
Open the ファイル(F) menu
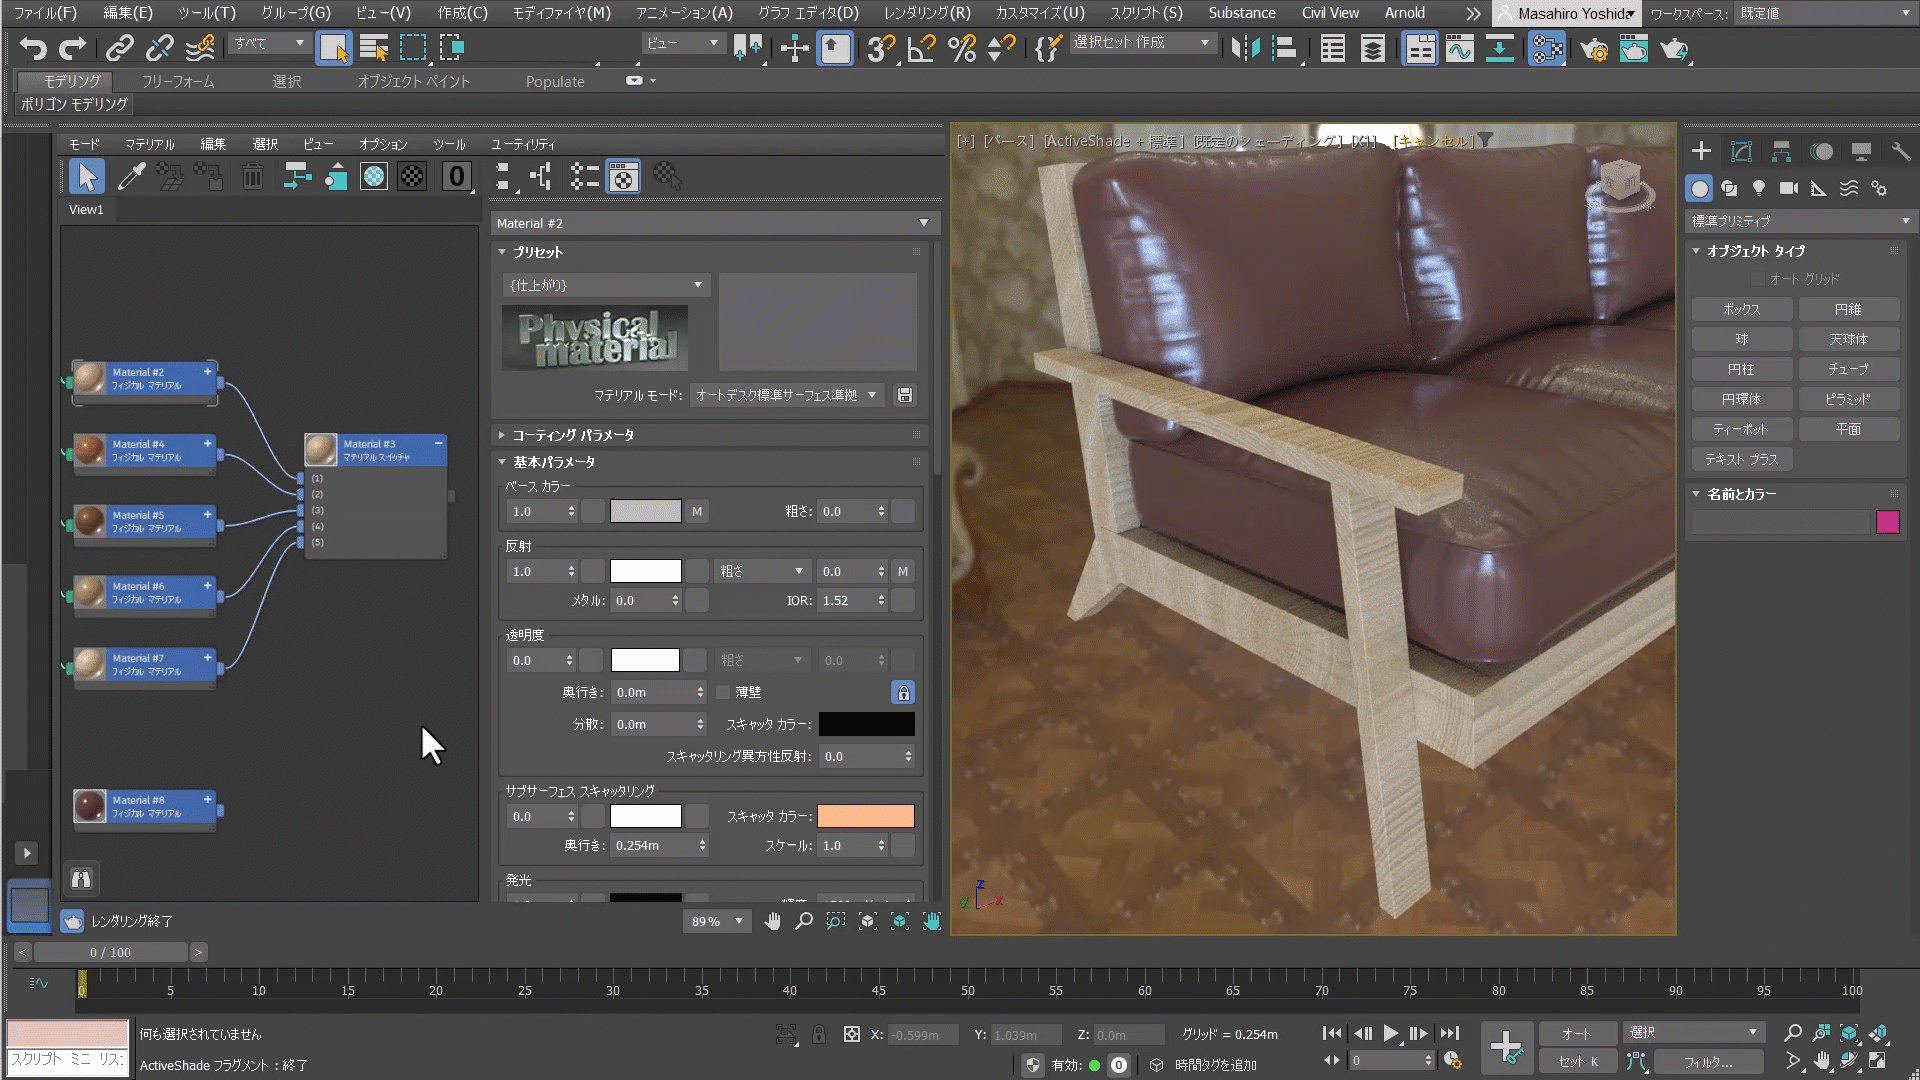pyautogui.click(x=44, y=13)
